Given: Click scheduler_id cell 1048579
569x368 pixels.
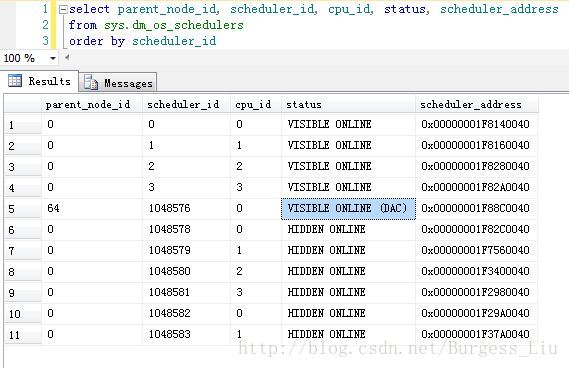Looking at the screenshot, I should click(x=187, y=250).
